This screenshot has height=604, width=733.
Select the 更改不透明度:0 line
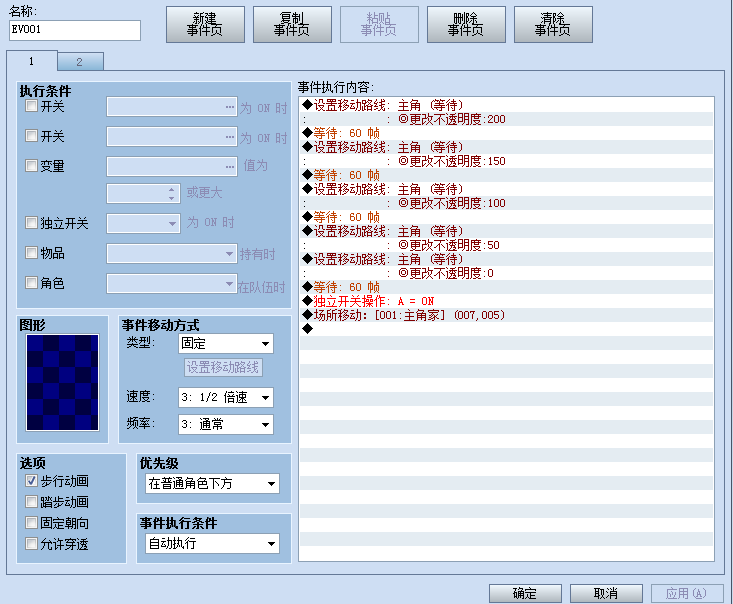(507, 273)
